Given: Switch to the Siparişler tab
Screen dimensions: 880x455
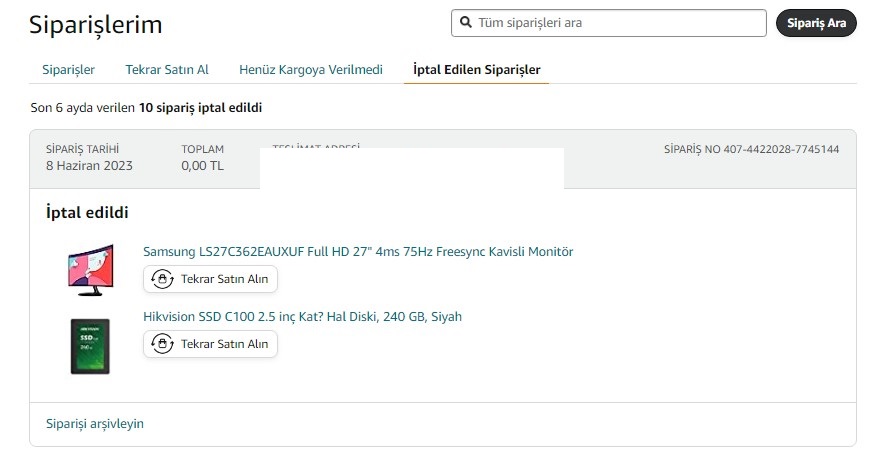Looking at the screenshot, I should [x=68, y=69].
